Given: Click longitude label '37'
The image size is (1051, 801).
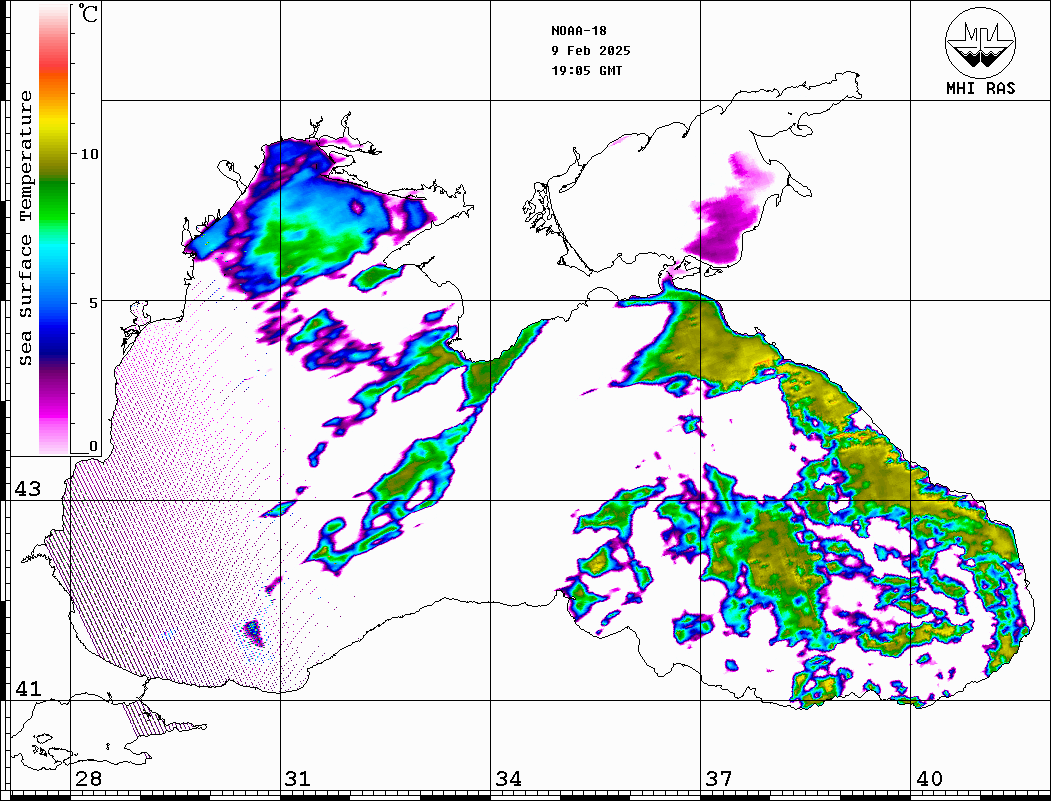Looking at the screenshot, I should point(719,779).
